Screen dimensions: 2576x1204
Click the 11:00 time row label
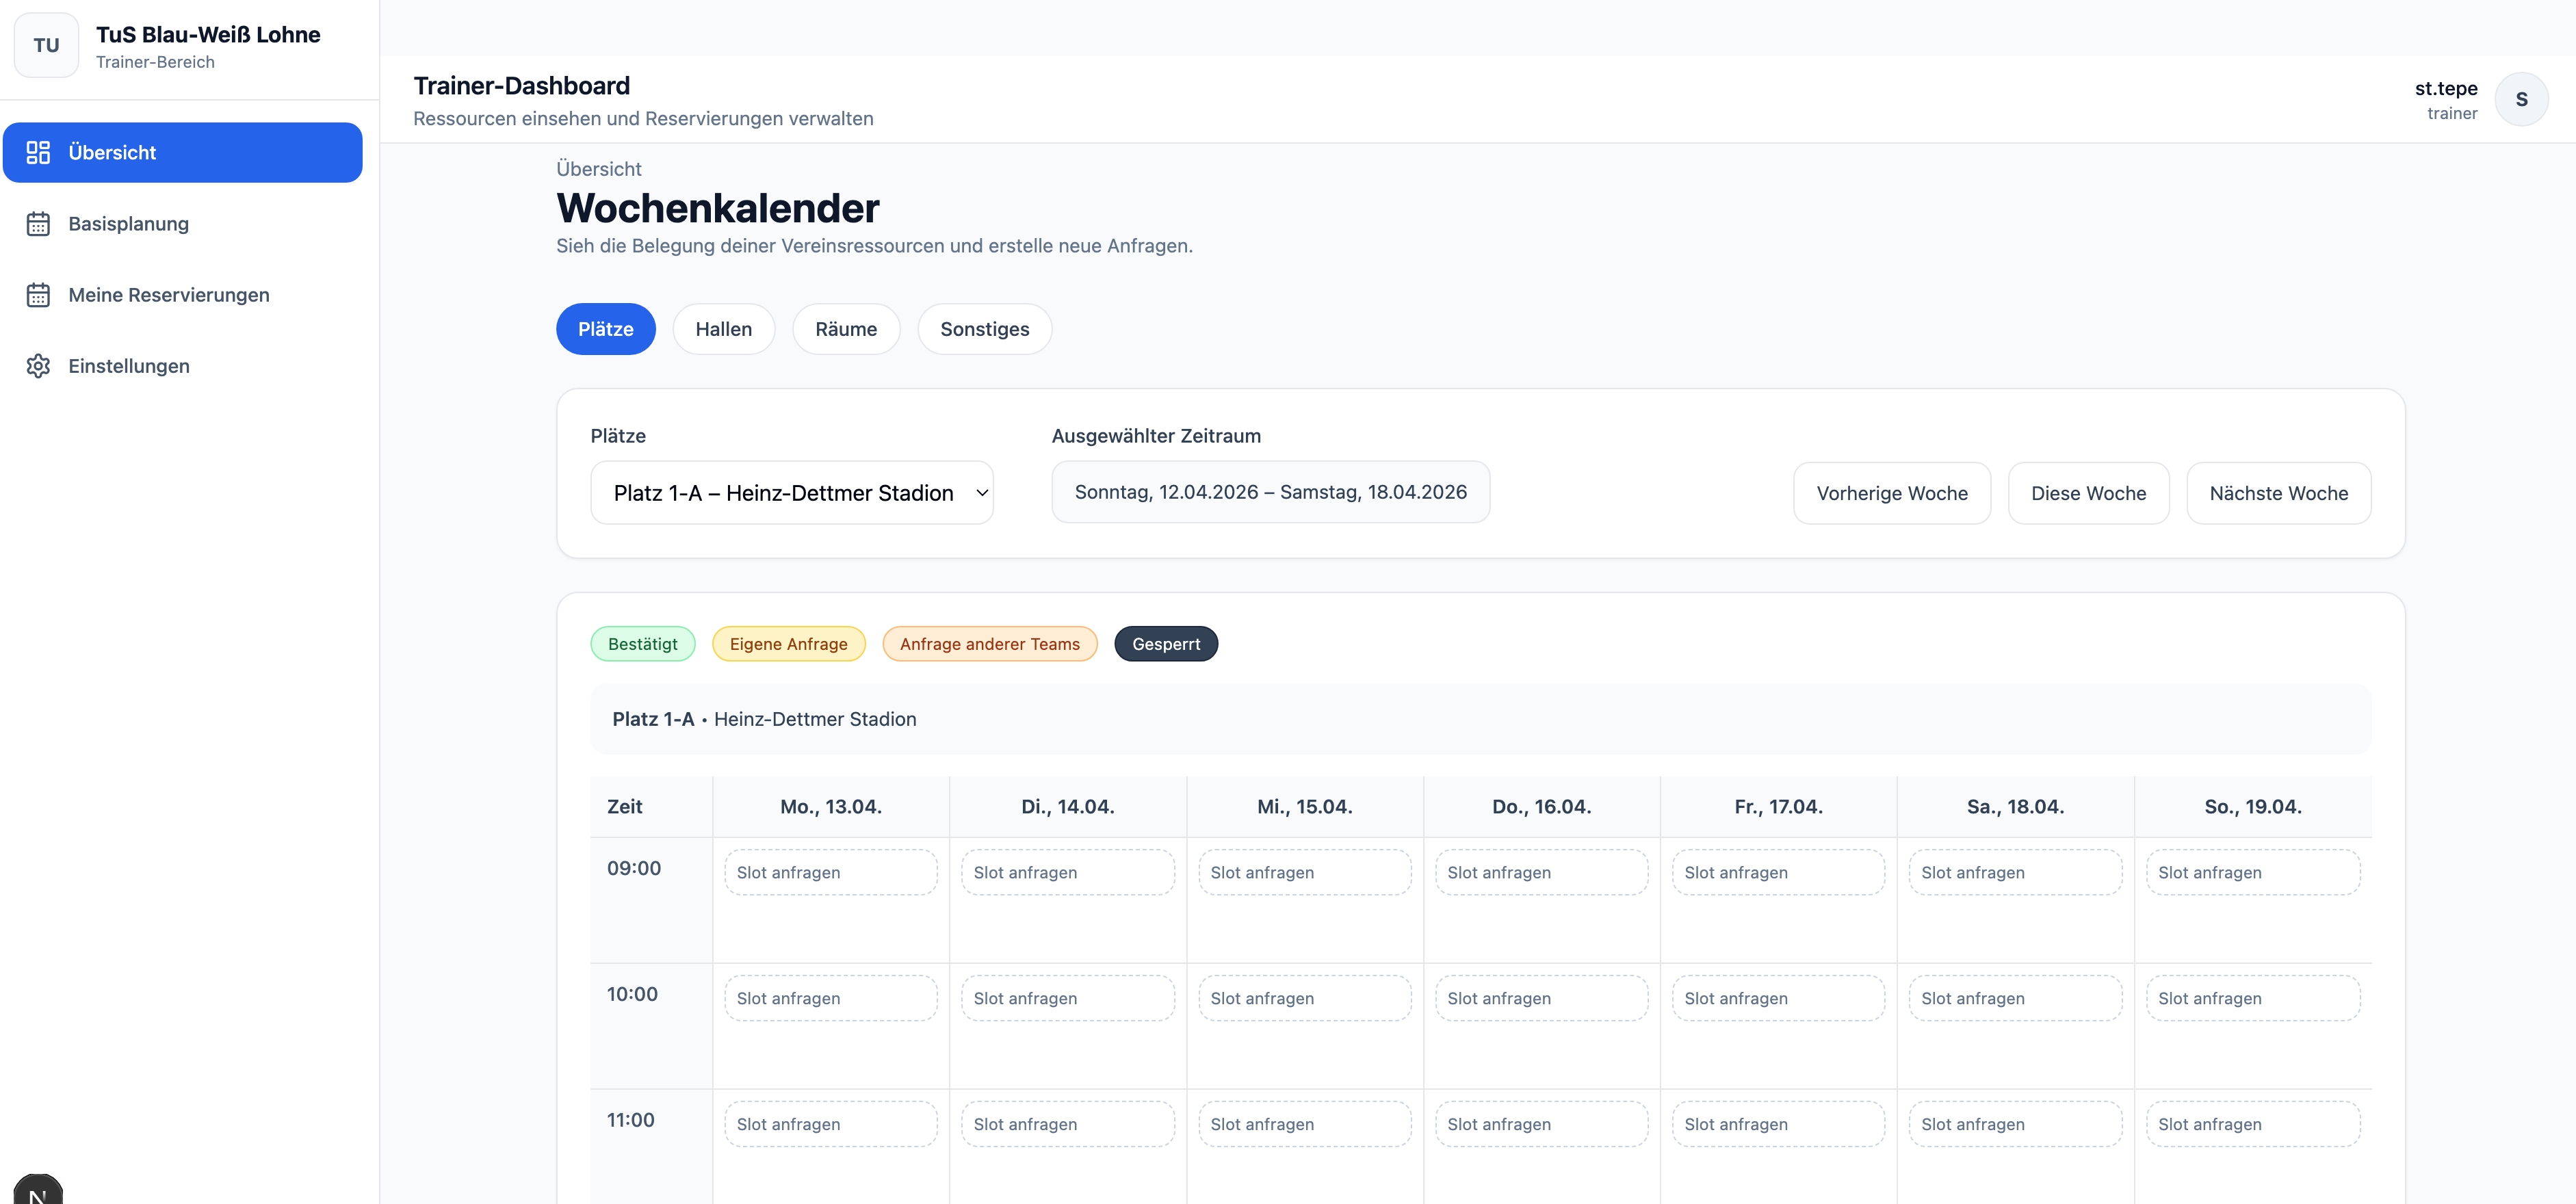coord(630,1120)
